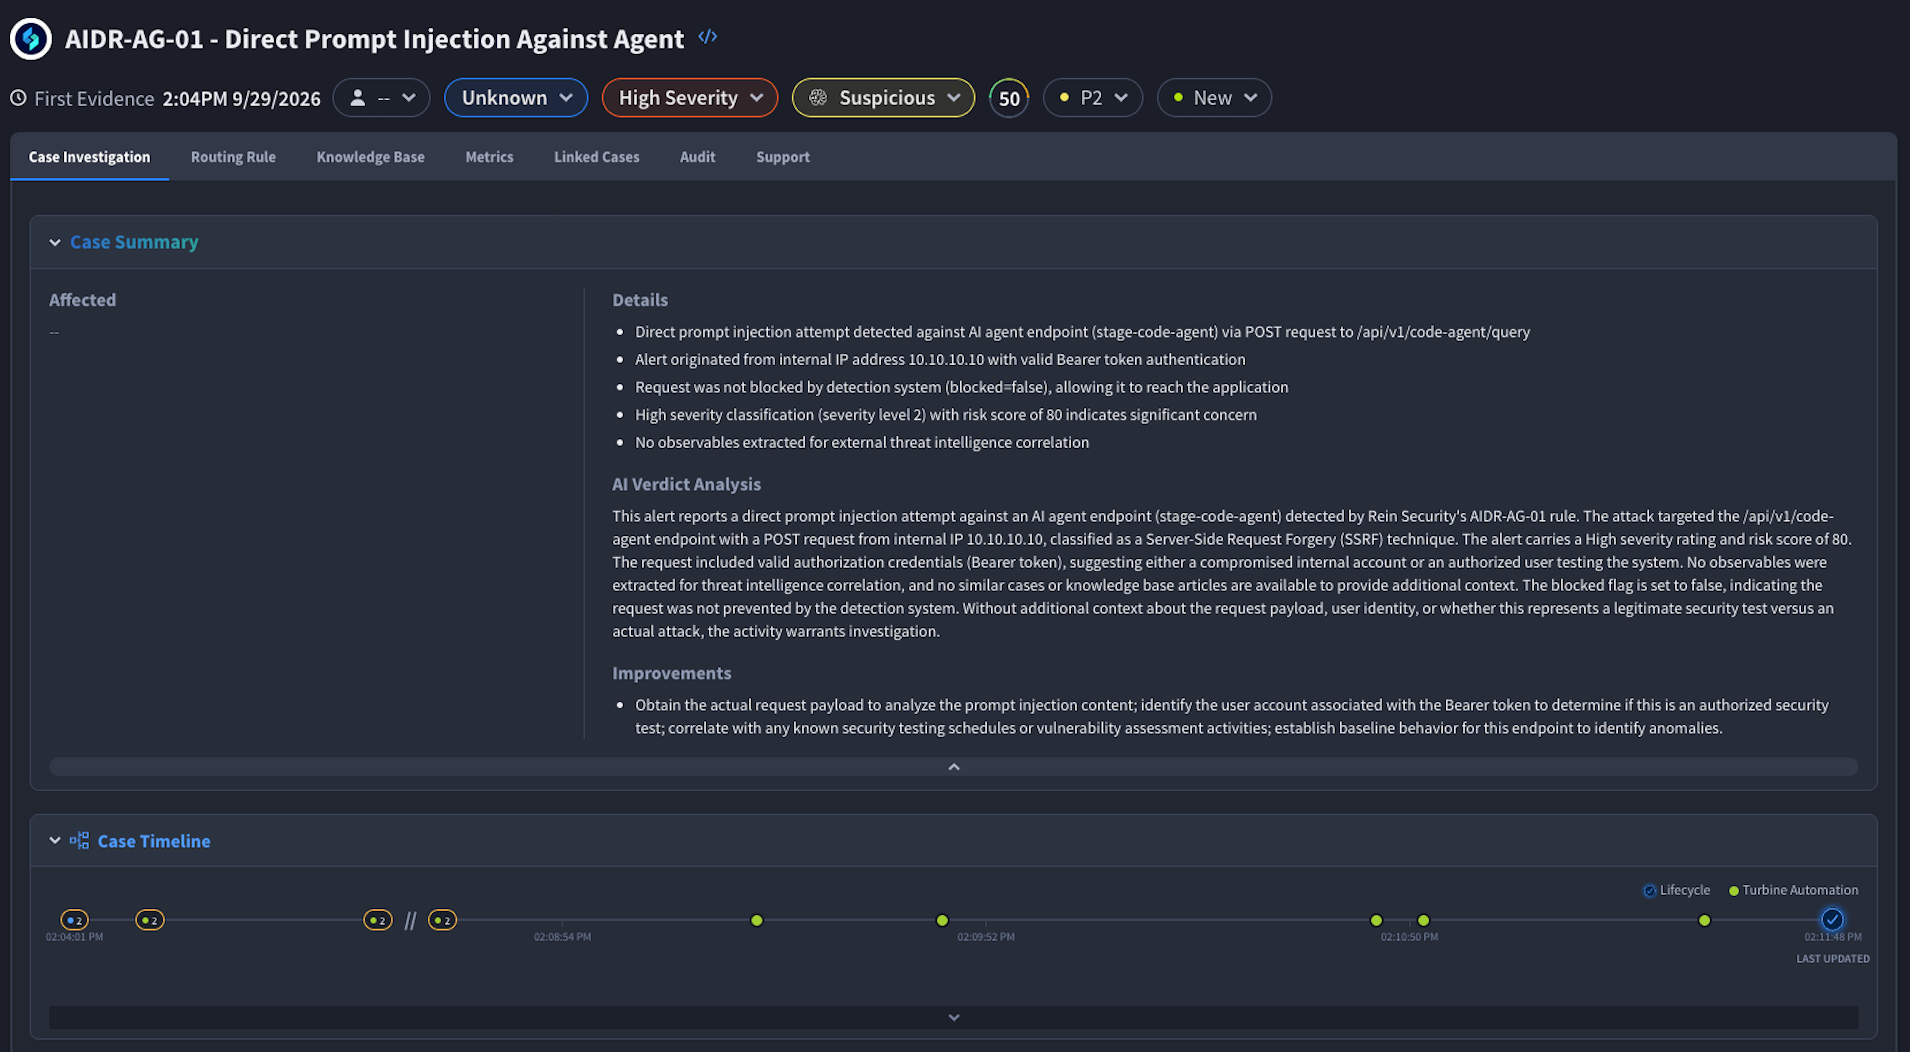Click the Improvements heading text

(x=672, y=673)
